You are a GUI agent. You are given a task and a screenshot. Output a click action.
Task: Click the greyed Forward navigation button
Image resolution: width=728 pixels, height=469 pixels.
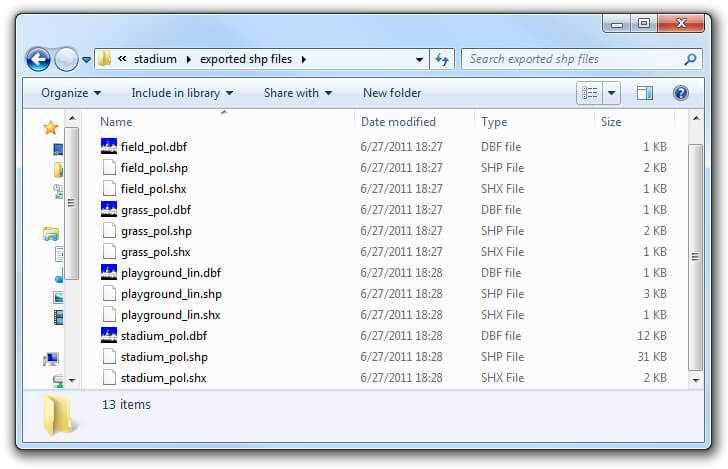click(x=66, y=59)
